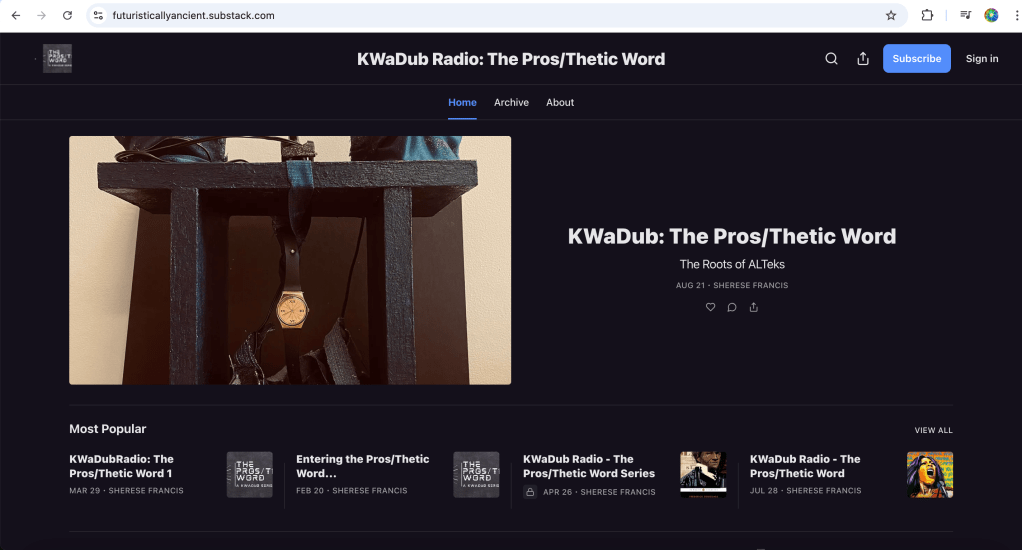The image size is (1022, 550).
Task: Open the media control icon in toolbar
Action: (966, 16)
